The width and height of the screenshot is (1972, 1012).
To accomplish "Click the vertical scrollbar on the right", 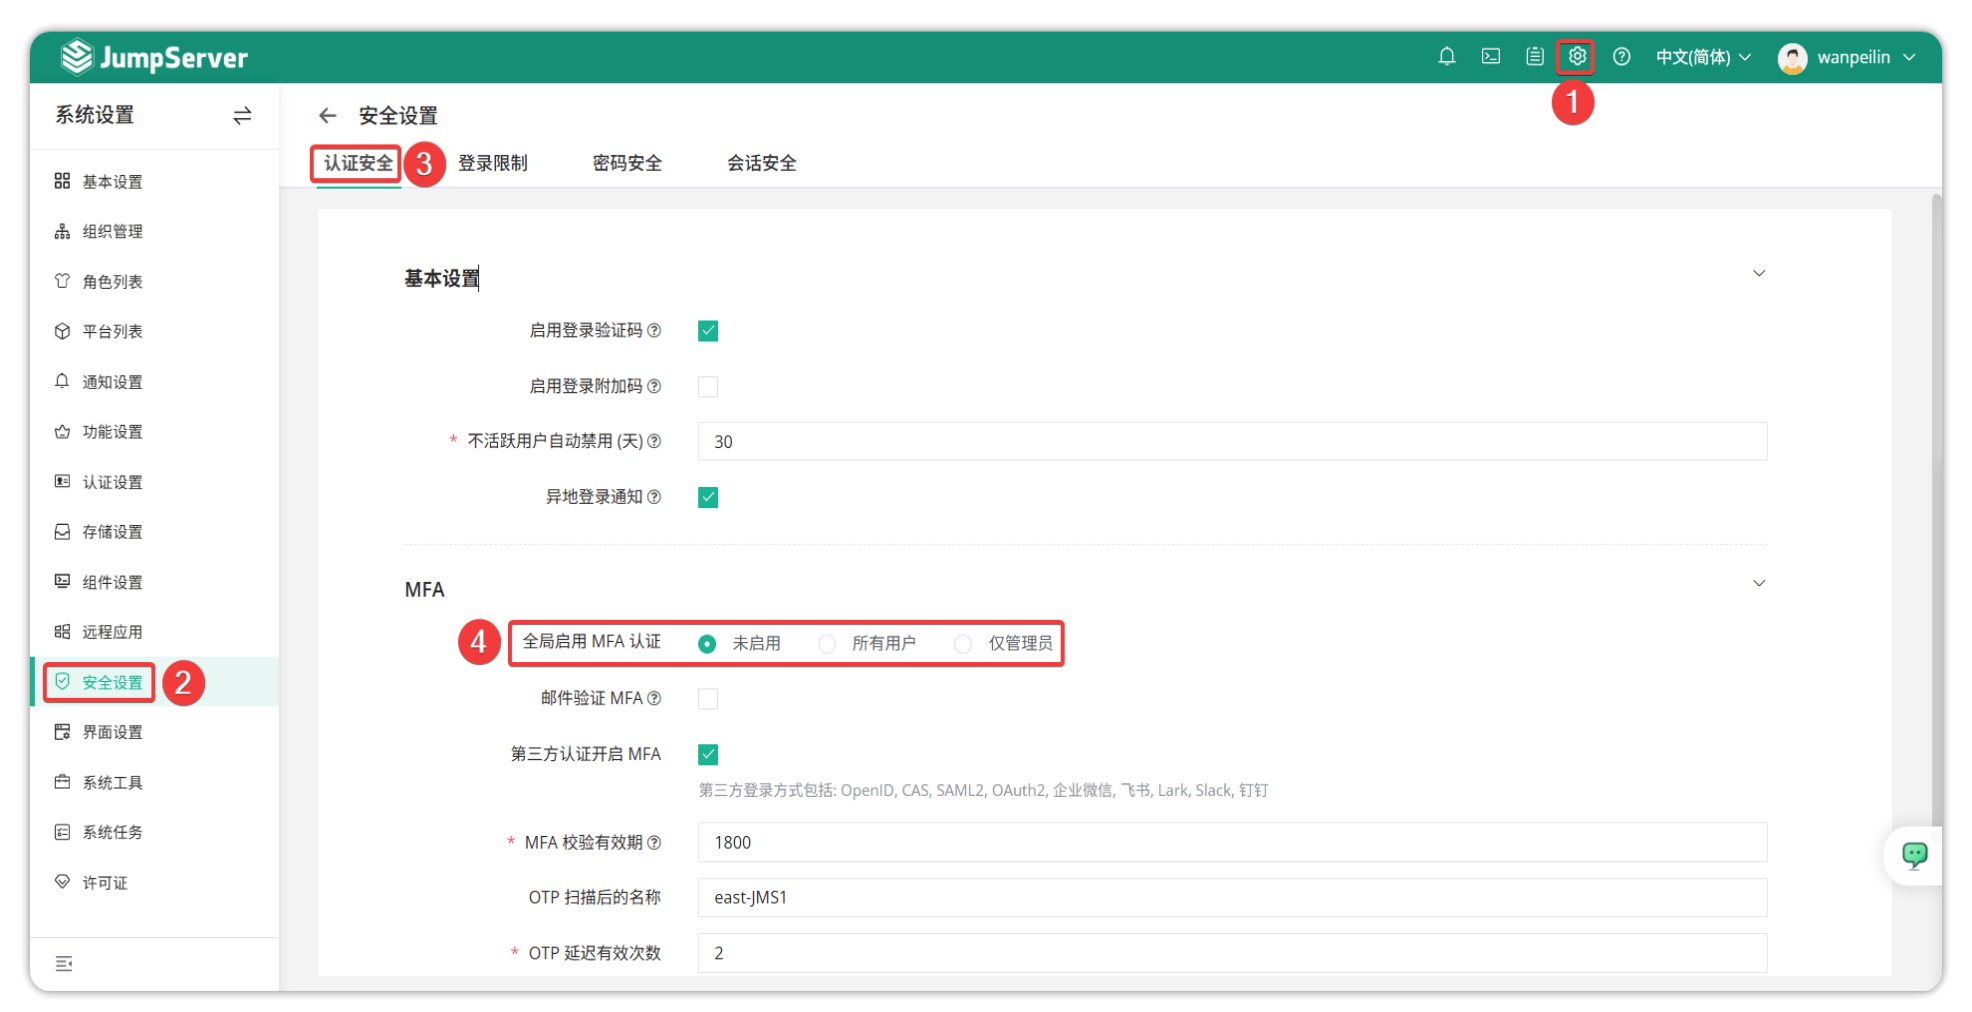I will (1935, 500).
